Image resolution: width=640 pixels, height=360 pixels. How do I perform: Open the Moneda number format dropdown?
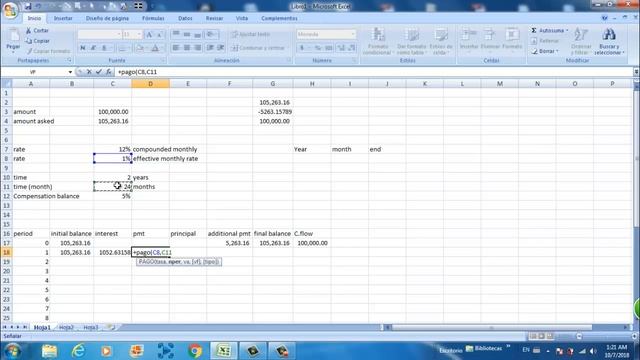pos(353,34)
